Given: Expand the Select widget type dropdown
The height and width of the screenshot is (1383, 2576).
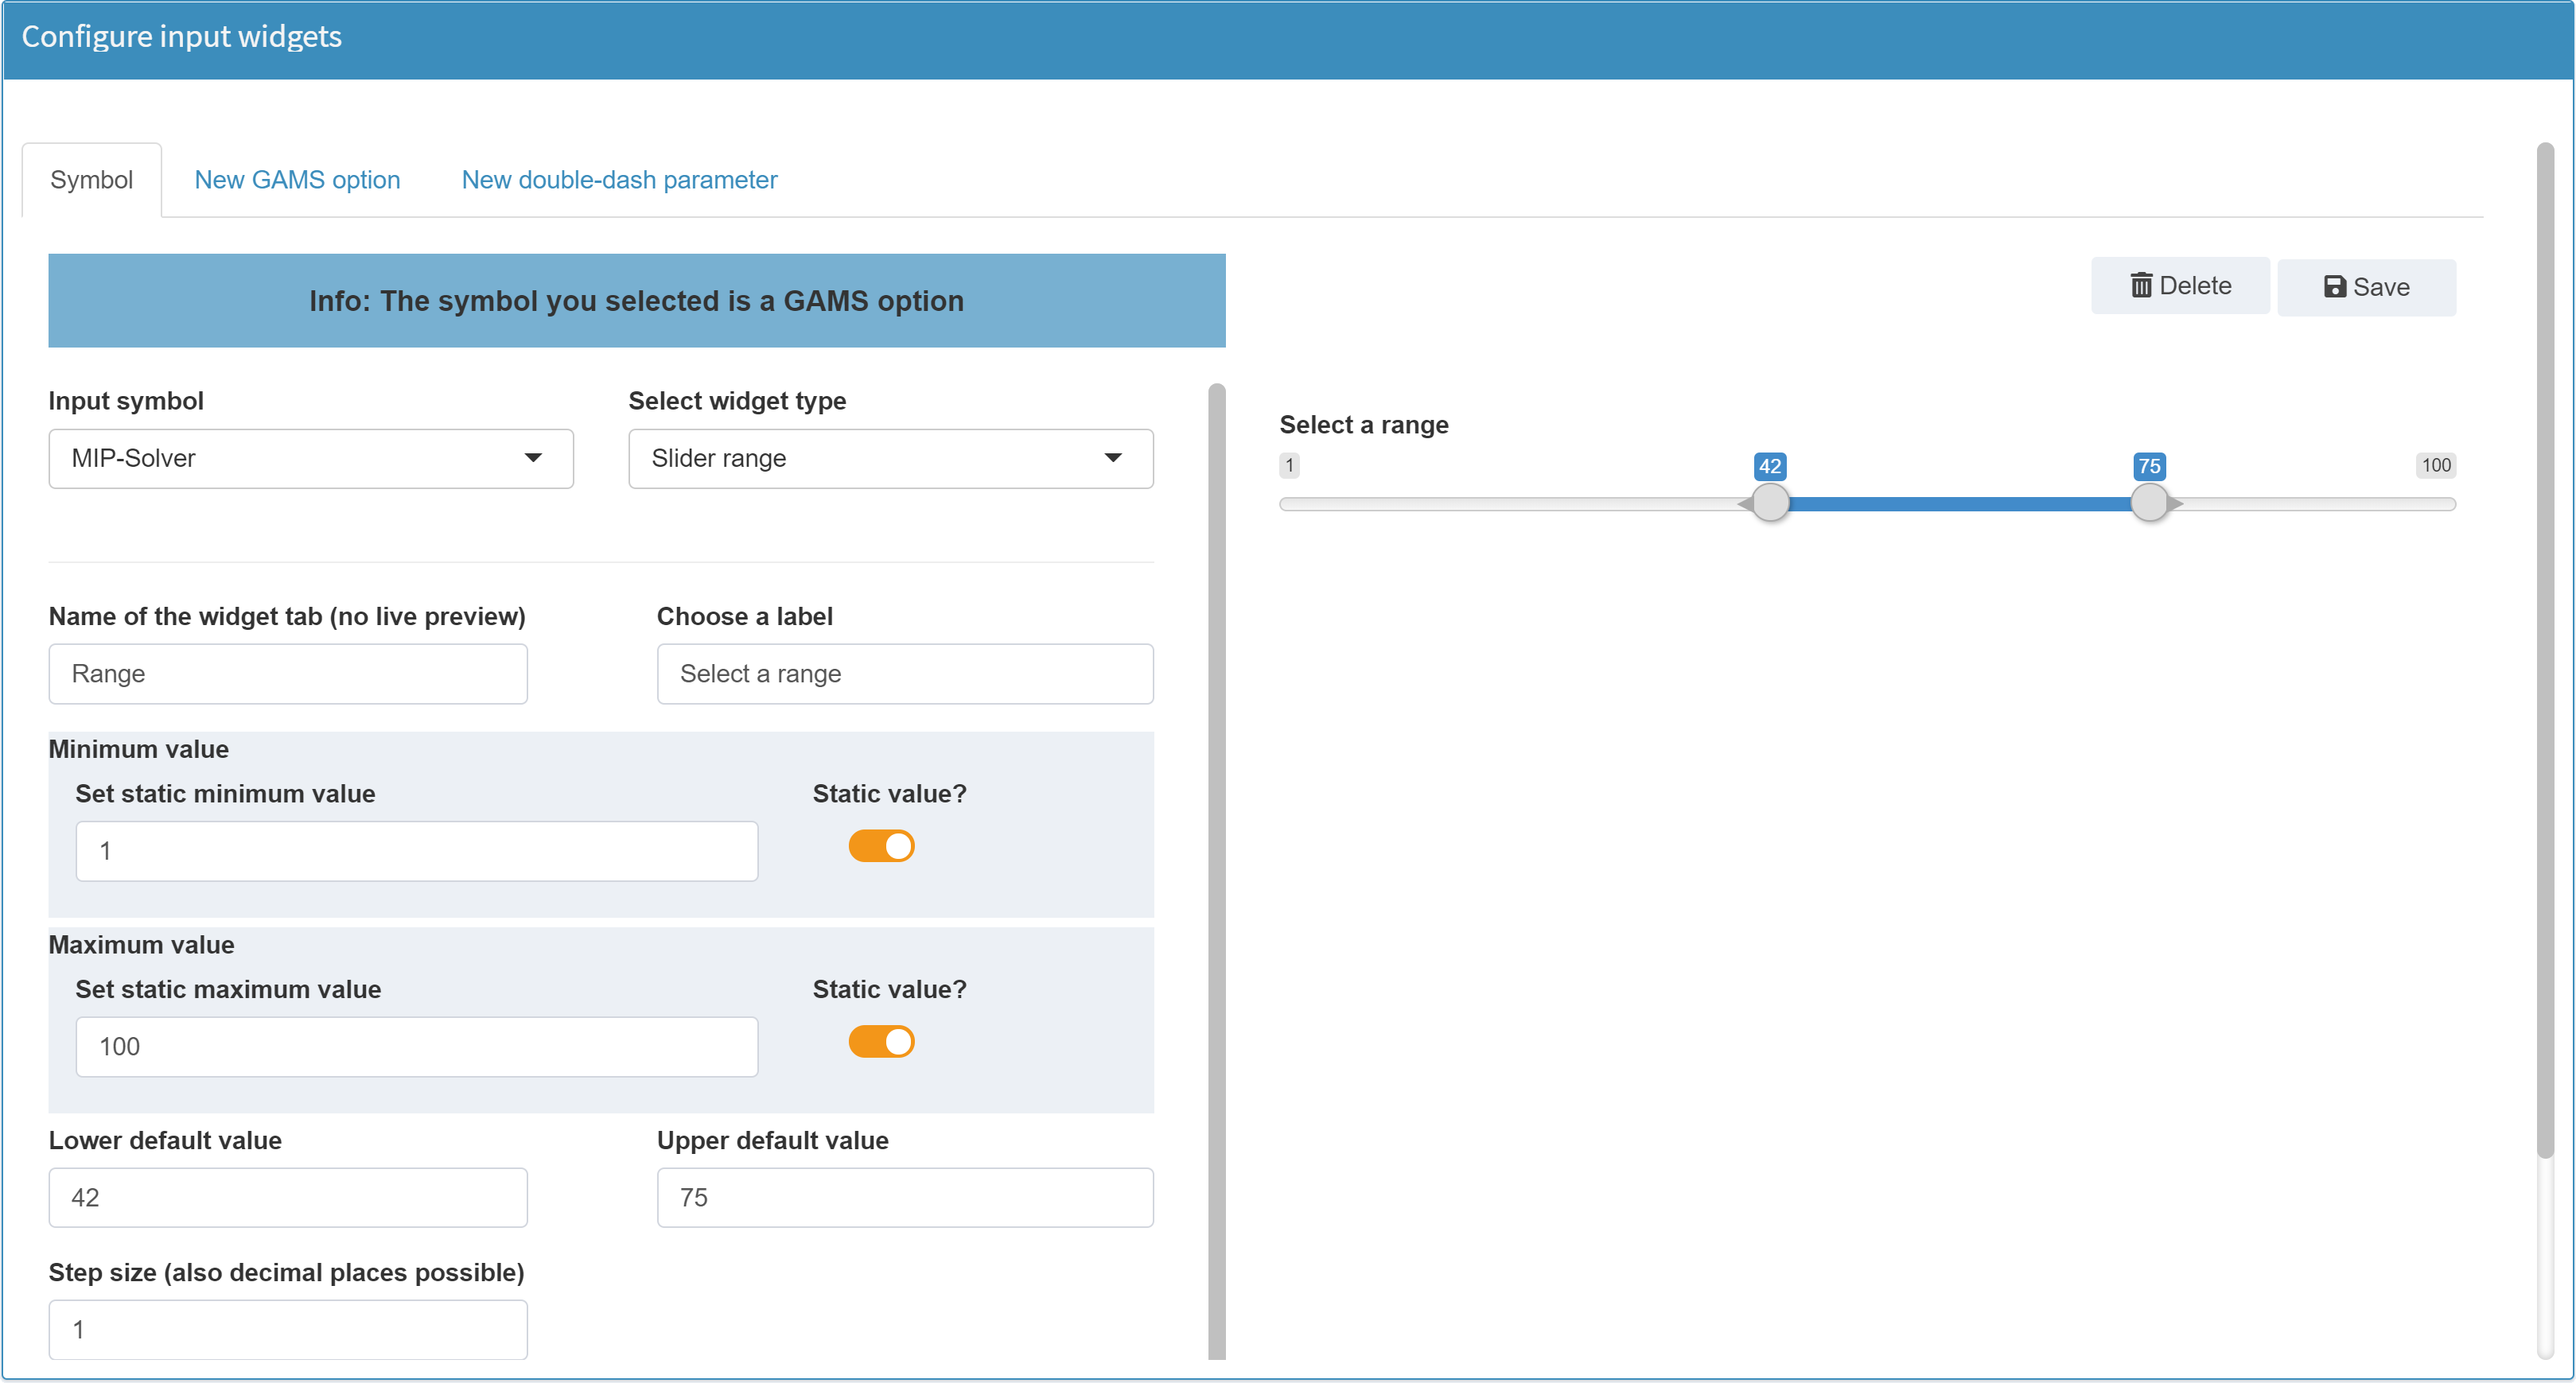Looking at the screenshot, I should pos(890,458).
